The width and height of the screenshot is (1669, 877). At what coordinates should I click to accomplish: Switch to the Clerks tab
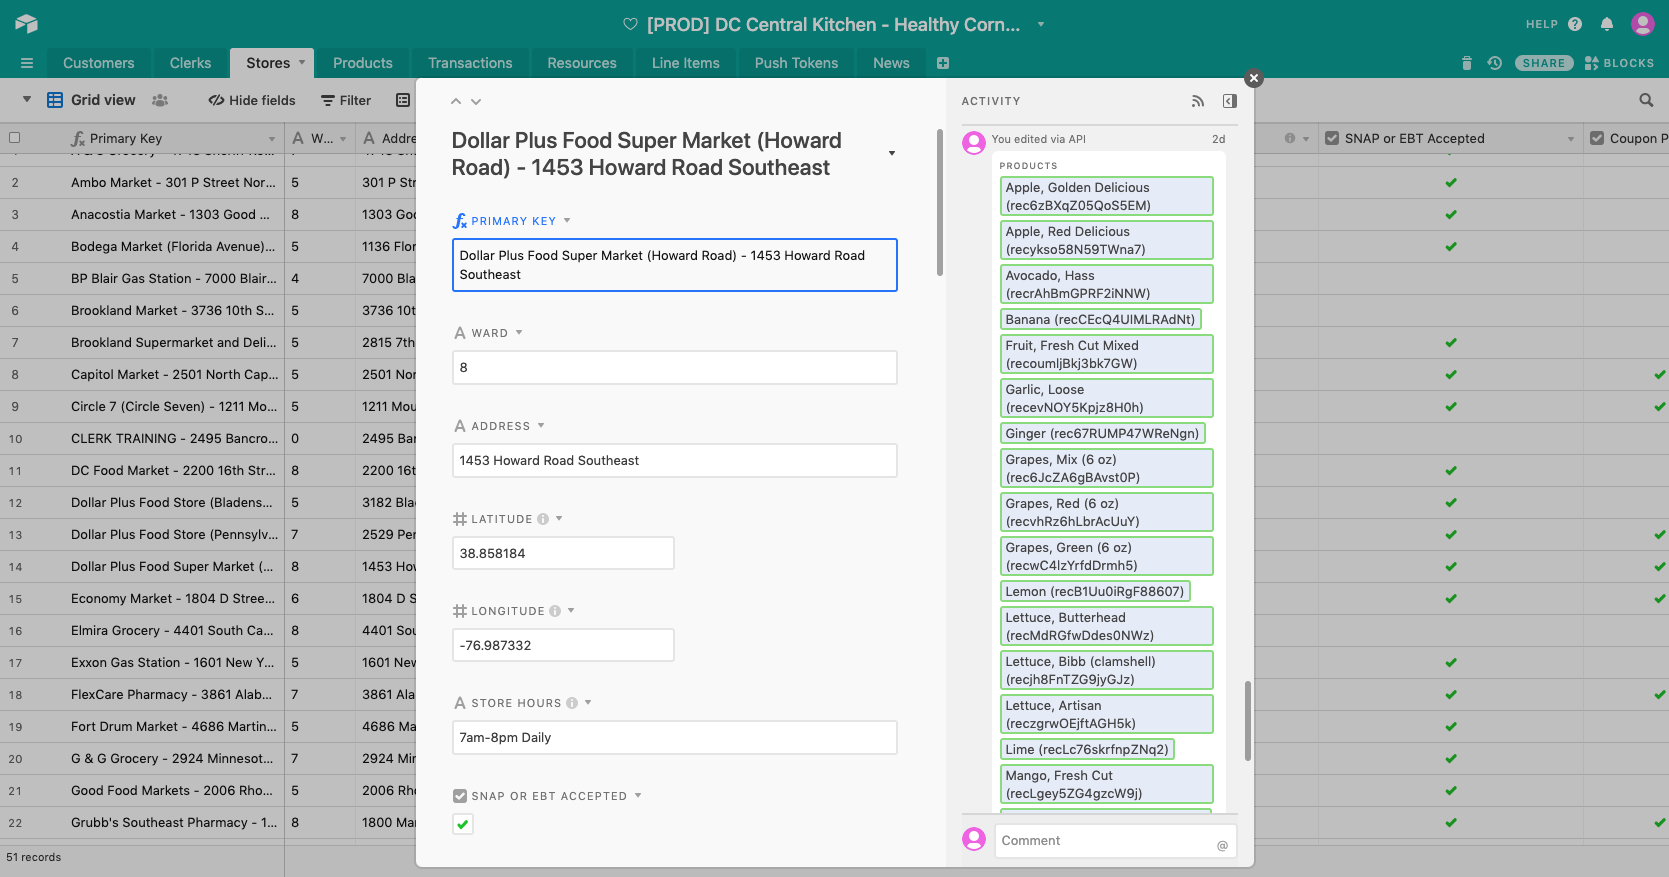coord(190,63)
